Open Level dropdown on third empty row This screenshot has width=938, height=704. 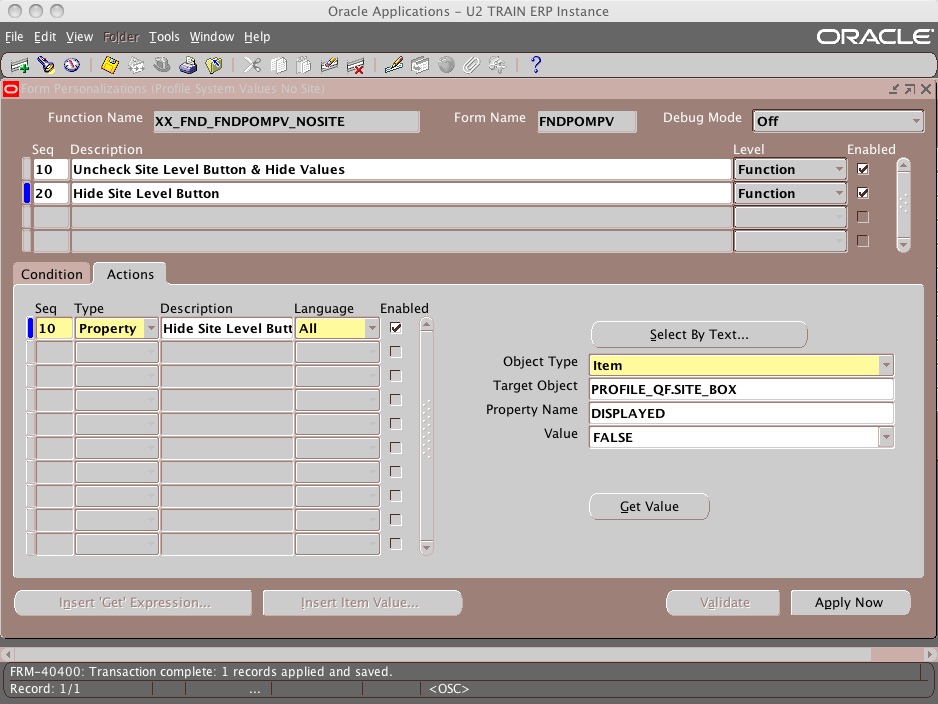click(x=839, y=217)
